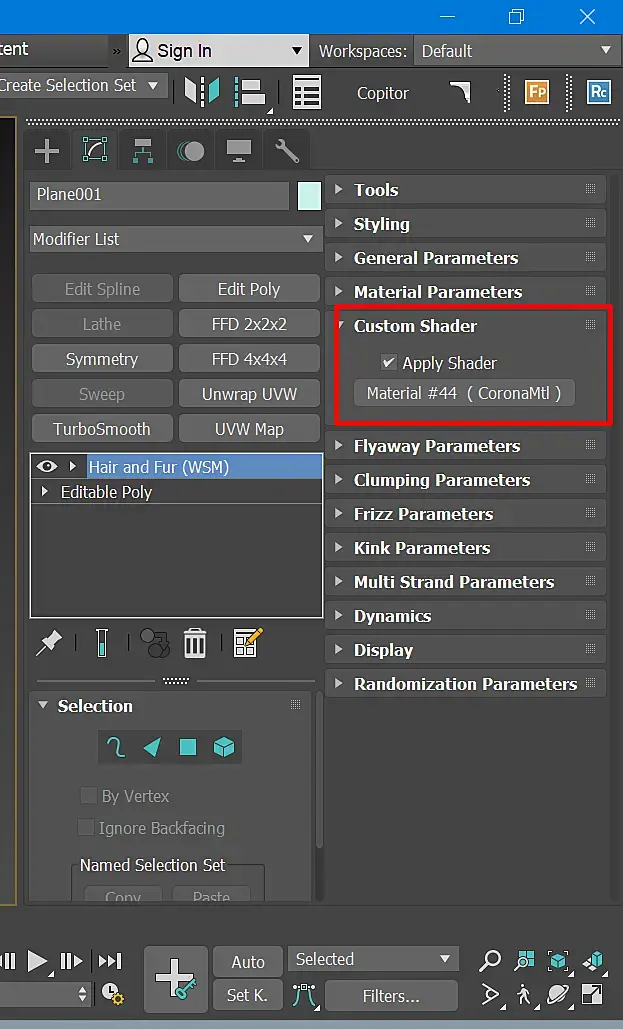Select the Polygon sub-object selection icon

coord(188,747)
